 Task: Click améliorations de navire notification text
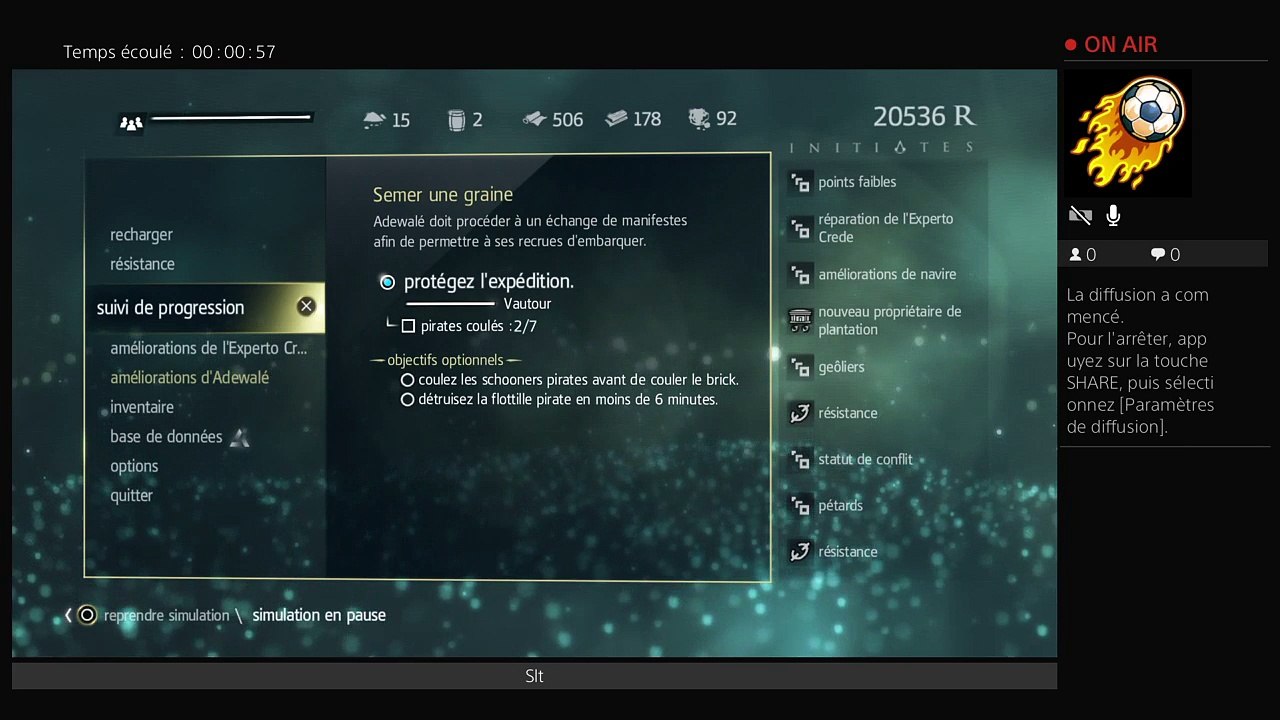[887, 274]
